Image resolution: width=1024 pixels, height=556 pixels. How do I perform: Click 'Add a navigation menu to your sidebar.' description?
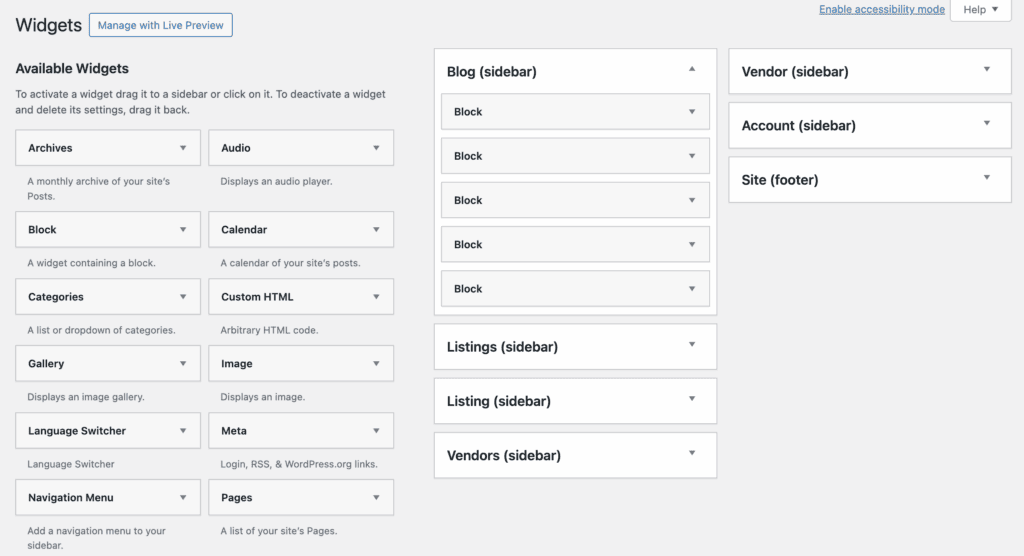pyautogui.click(x=97, y=538)
